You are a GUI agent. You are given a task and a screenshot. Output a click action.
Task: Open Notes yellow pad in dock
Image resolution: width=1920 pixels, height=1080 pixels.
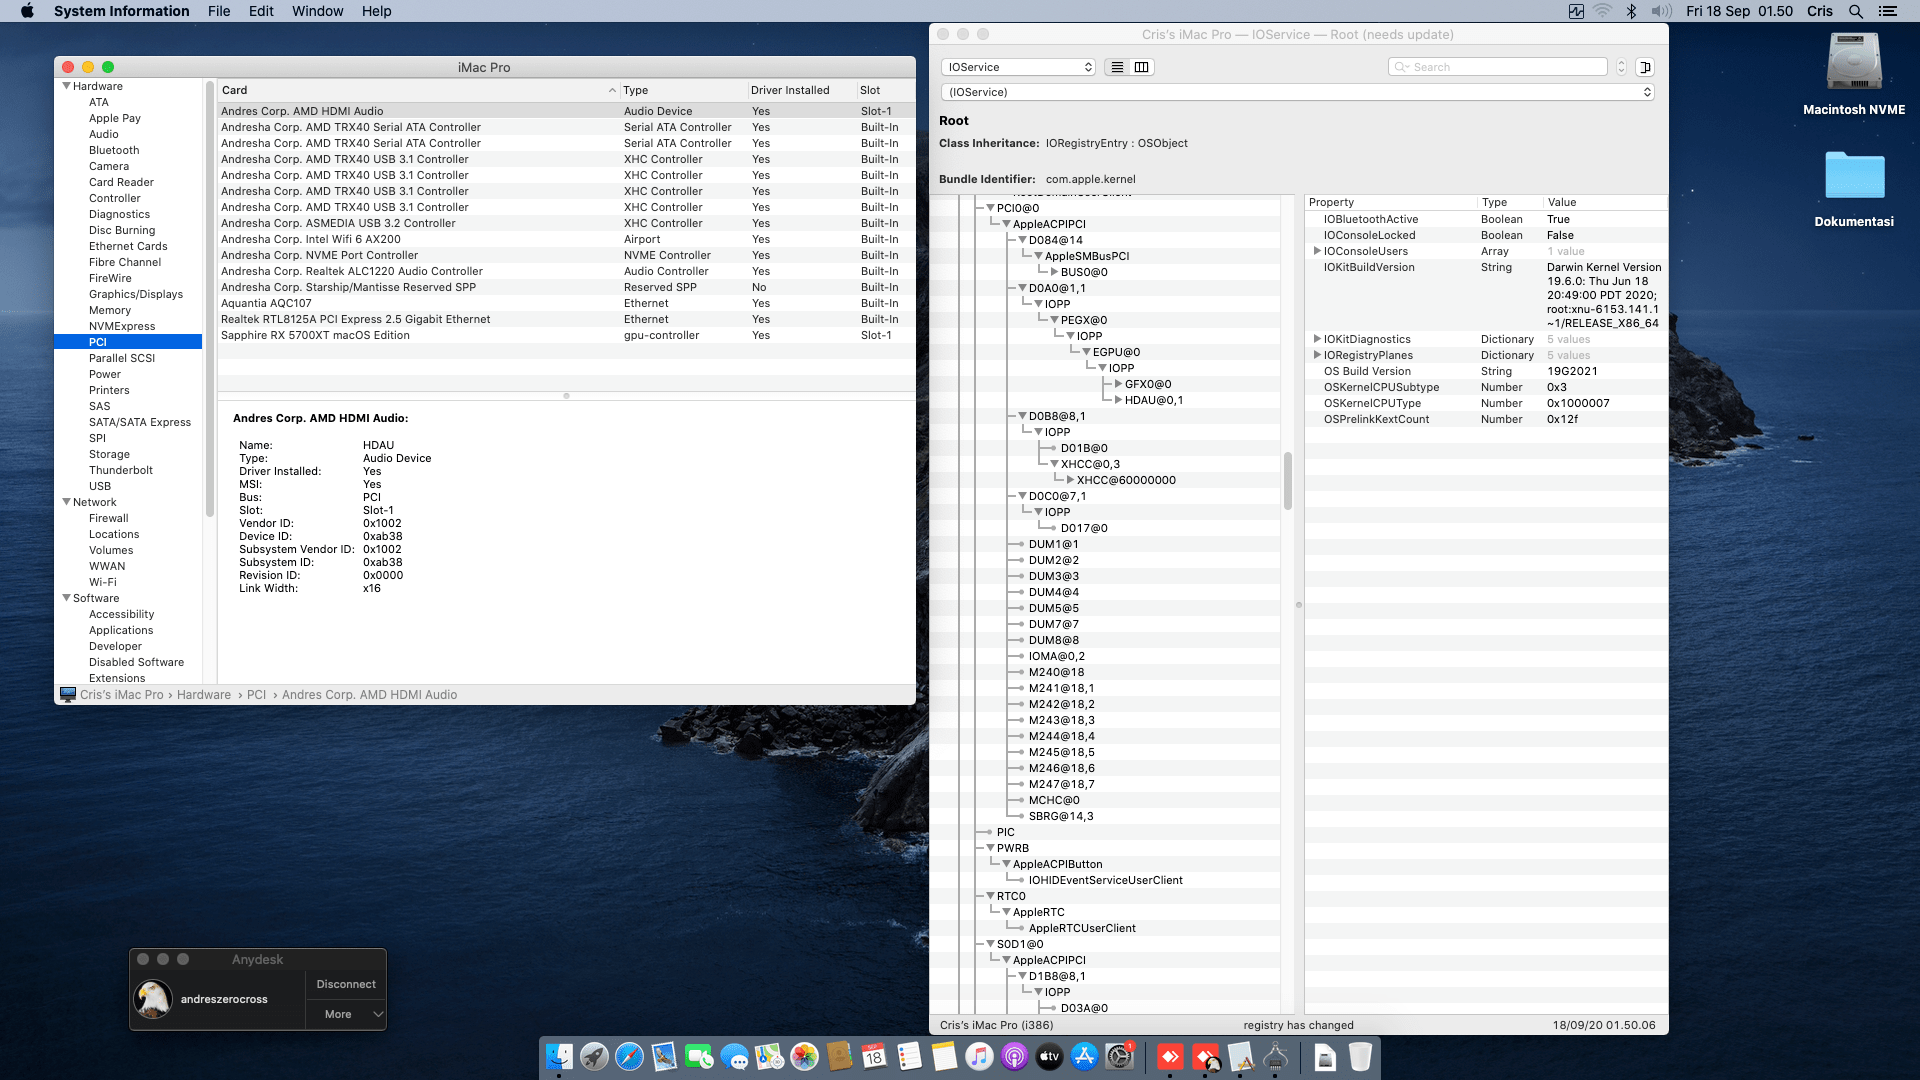[x=944, y=1056]
